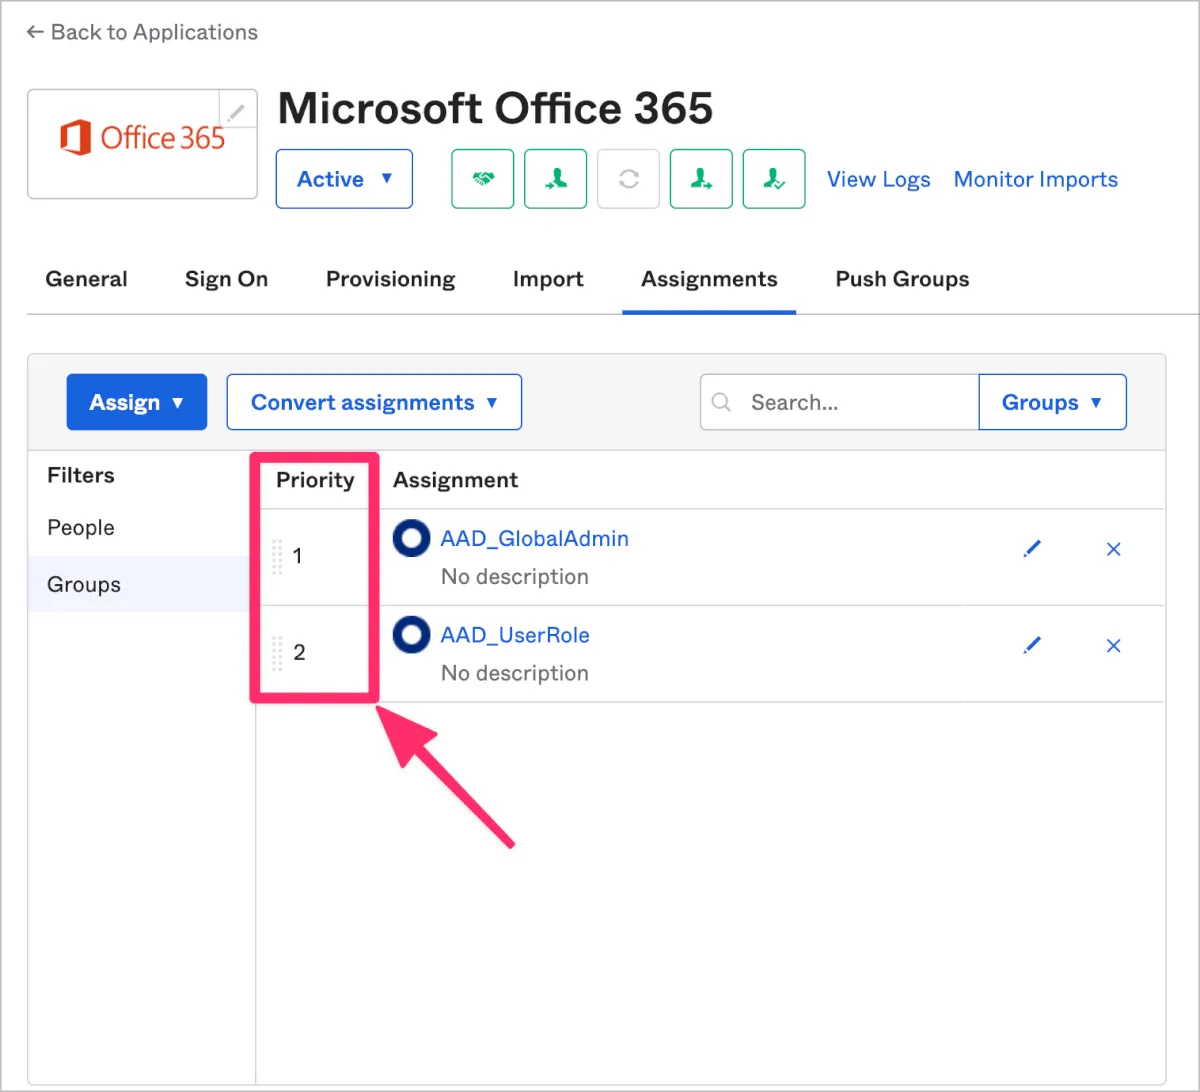Click the user with checkmark icon

coord(773,179)
